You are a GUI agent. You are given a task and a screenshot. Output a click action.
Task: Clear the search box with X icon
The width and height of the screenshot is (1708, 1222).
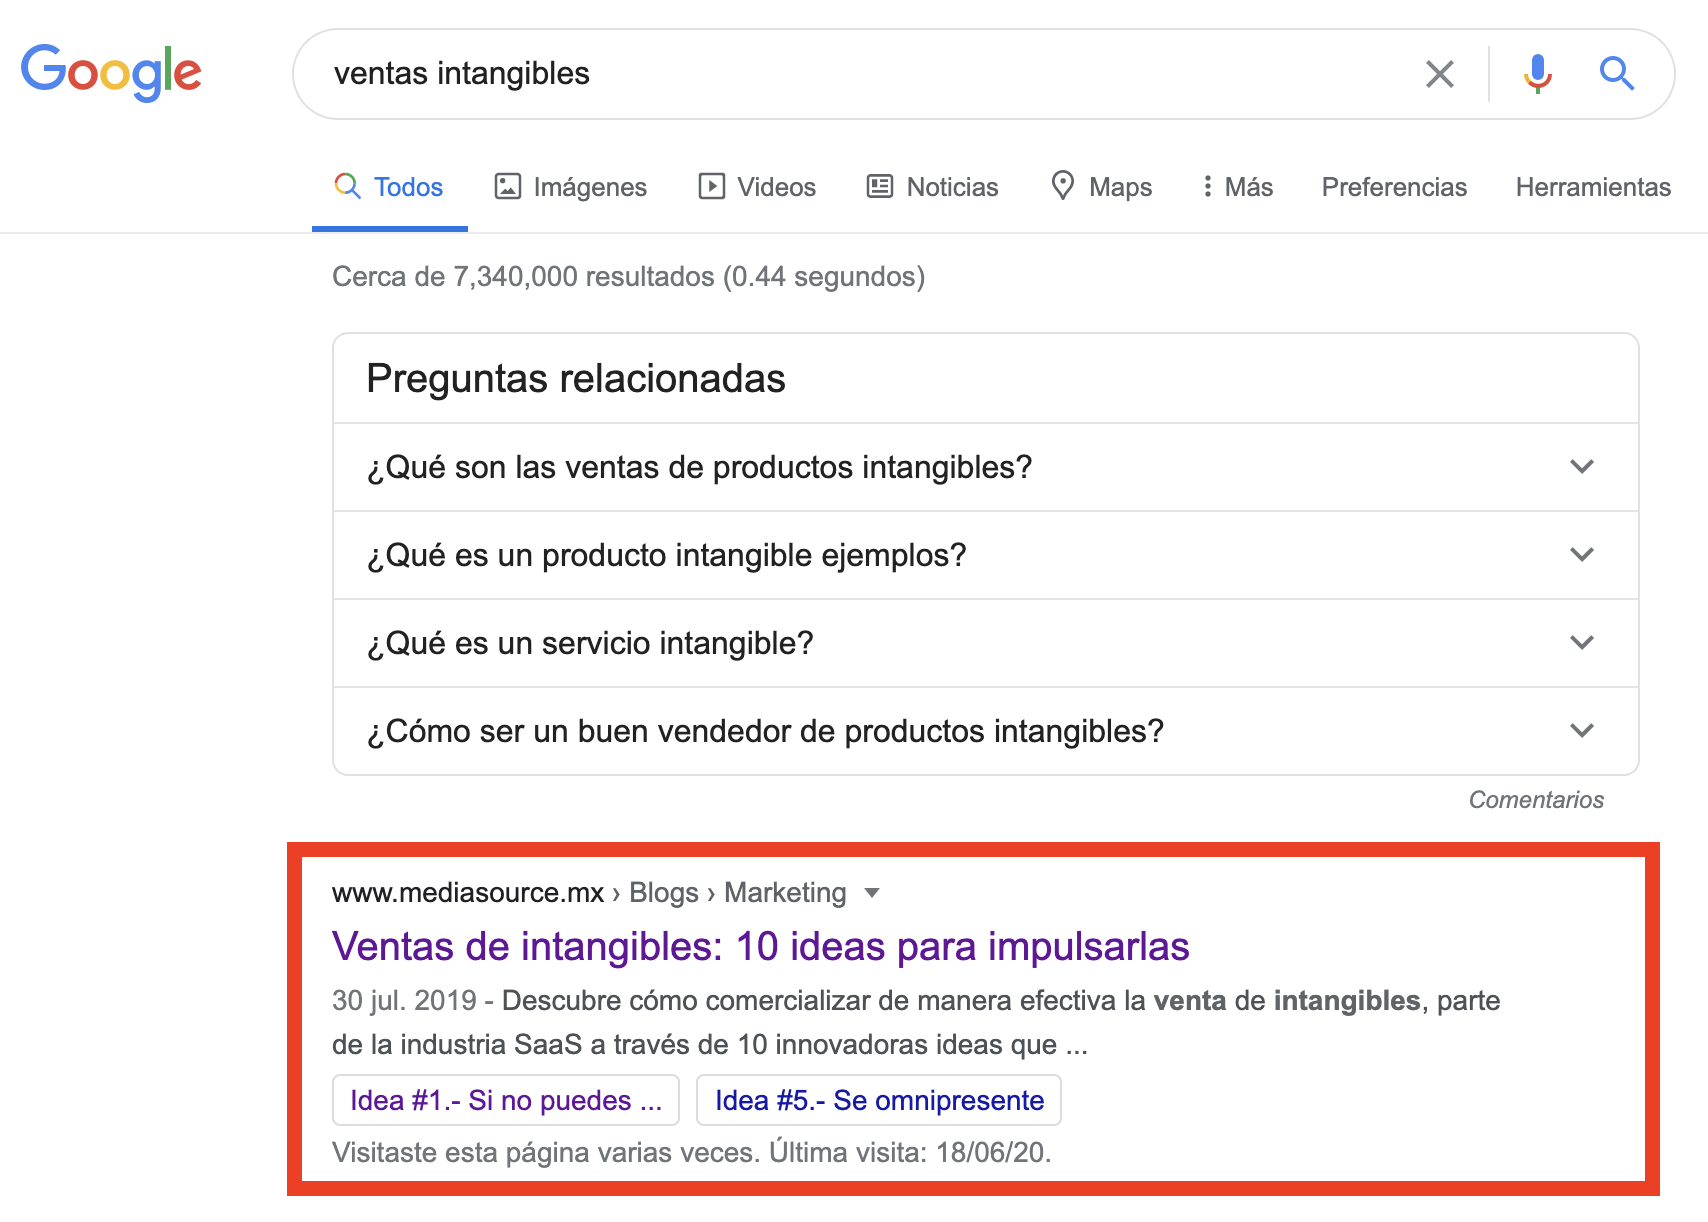[x=1439, y=74]
